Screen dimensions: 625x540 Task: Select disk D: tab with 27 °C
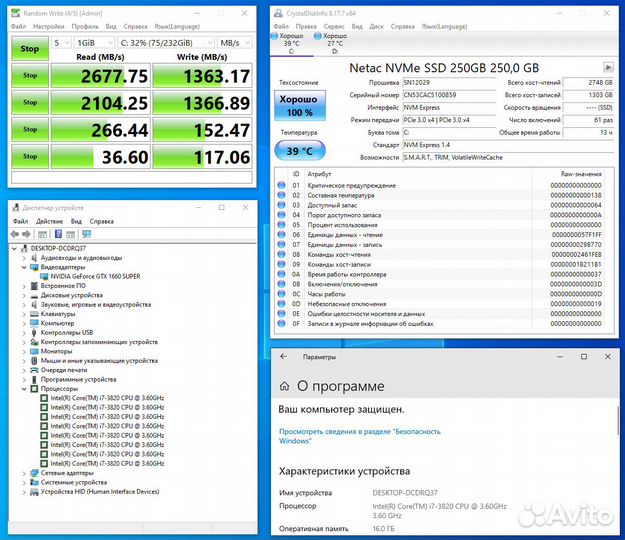(x=334, y=43)
